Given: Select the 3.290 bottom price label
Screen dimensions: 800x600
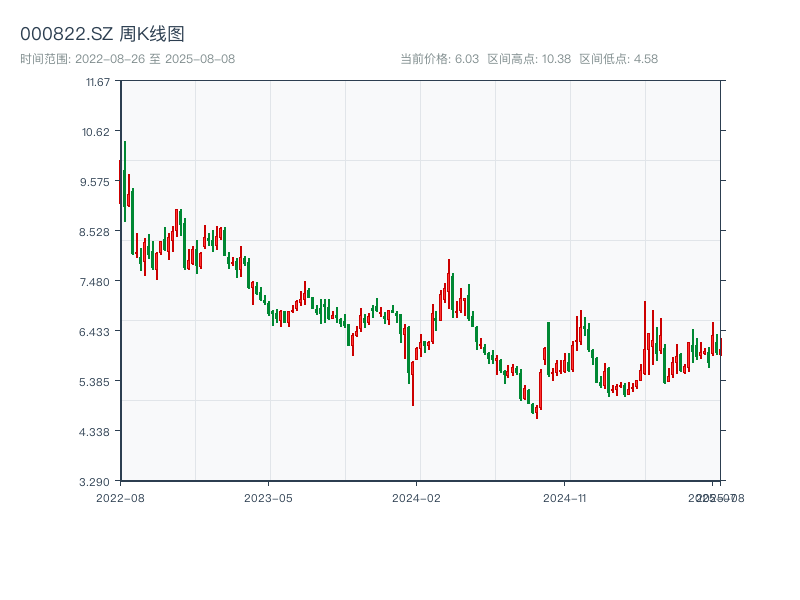Looking at the screenshot, I should [x=98, y=481].
